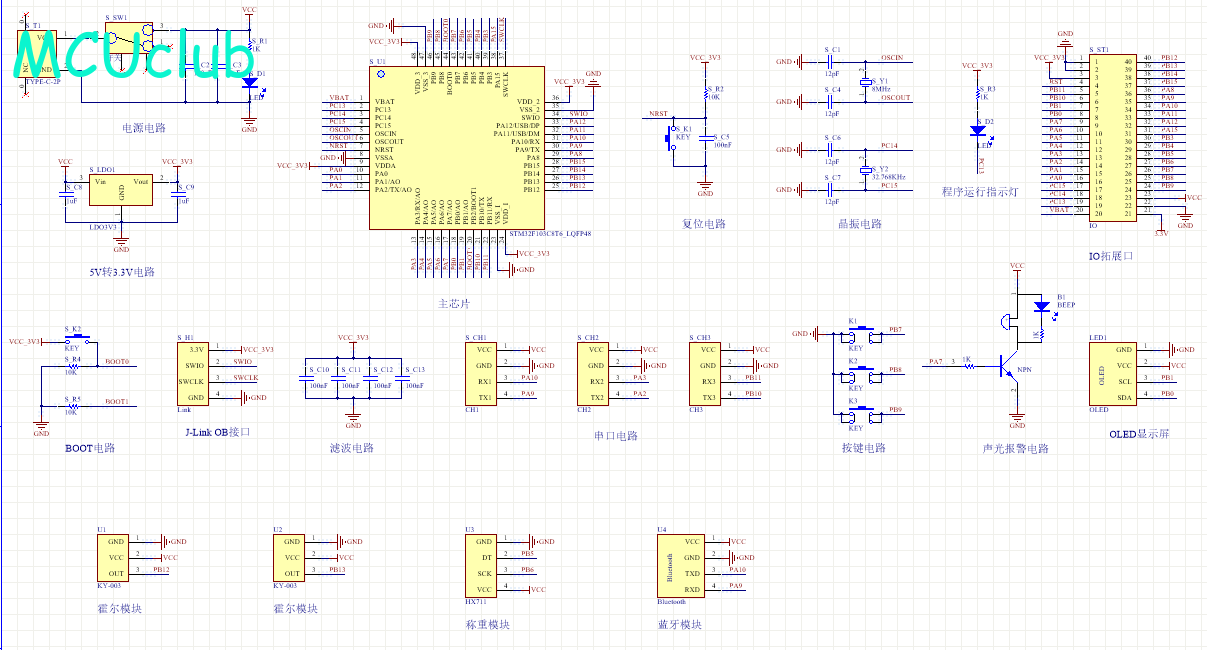Click the '按键电路' section label

[x=864, y=448]
